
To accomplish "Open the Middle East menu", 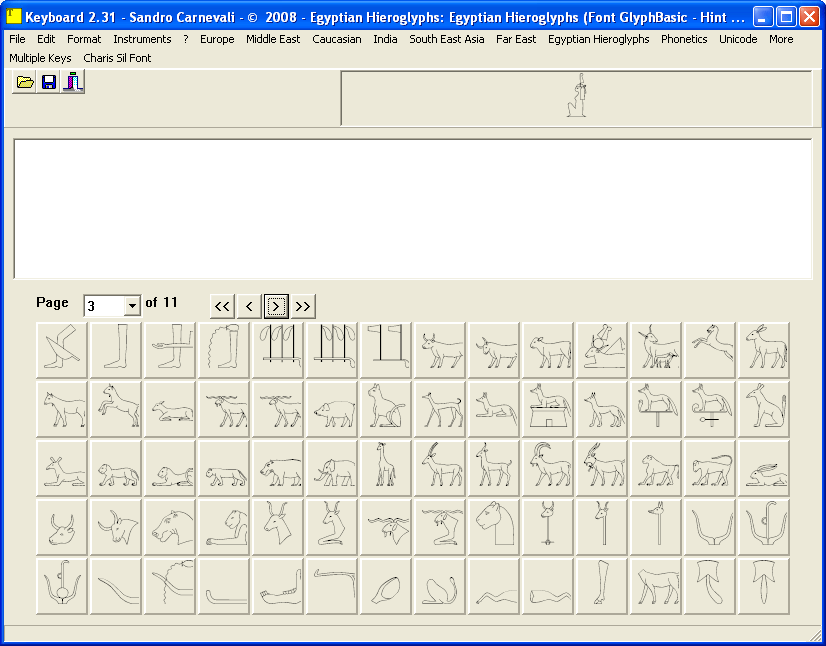I will pyautogui.click(x=273, y=39).
